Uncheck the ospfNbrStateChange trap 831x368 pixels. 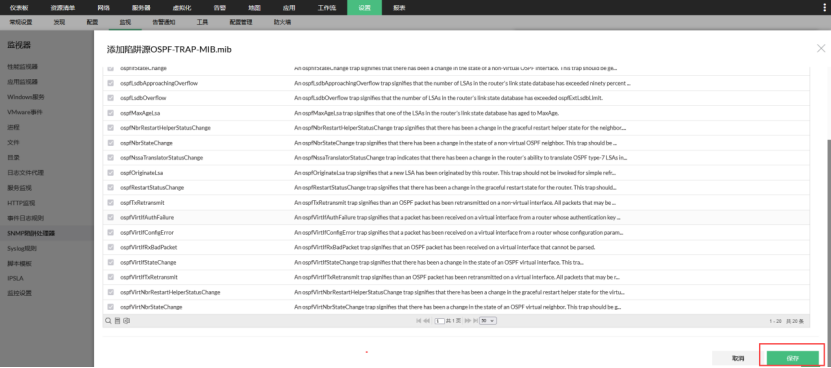click(x=111, y=143)
